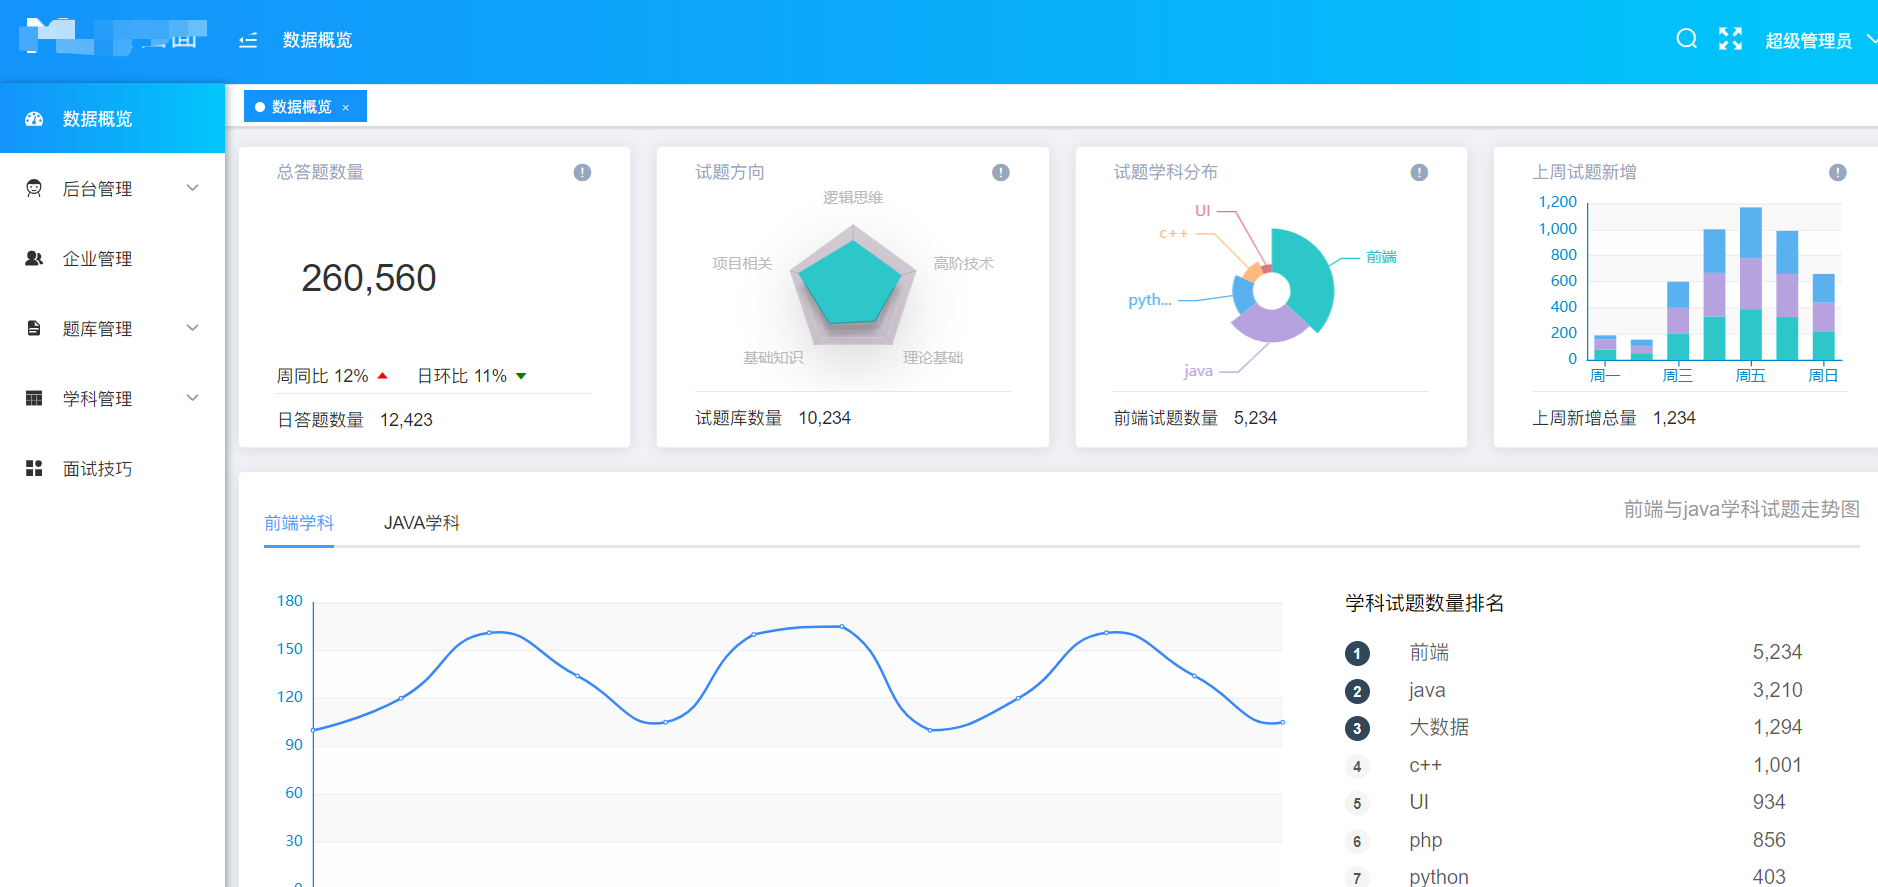Switch to the JAVA学科 tab
The width and height of the screenshot is (1878, 887).
(x=421, y=523)
